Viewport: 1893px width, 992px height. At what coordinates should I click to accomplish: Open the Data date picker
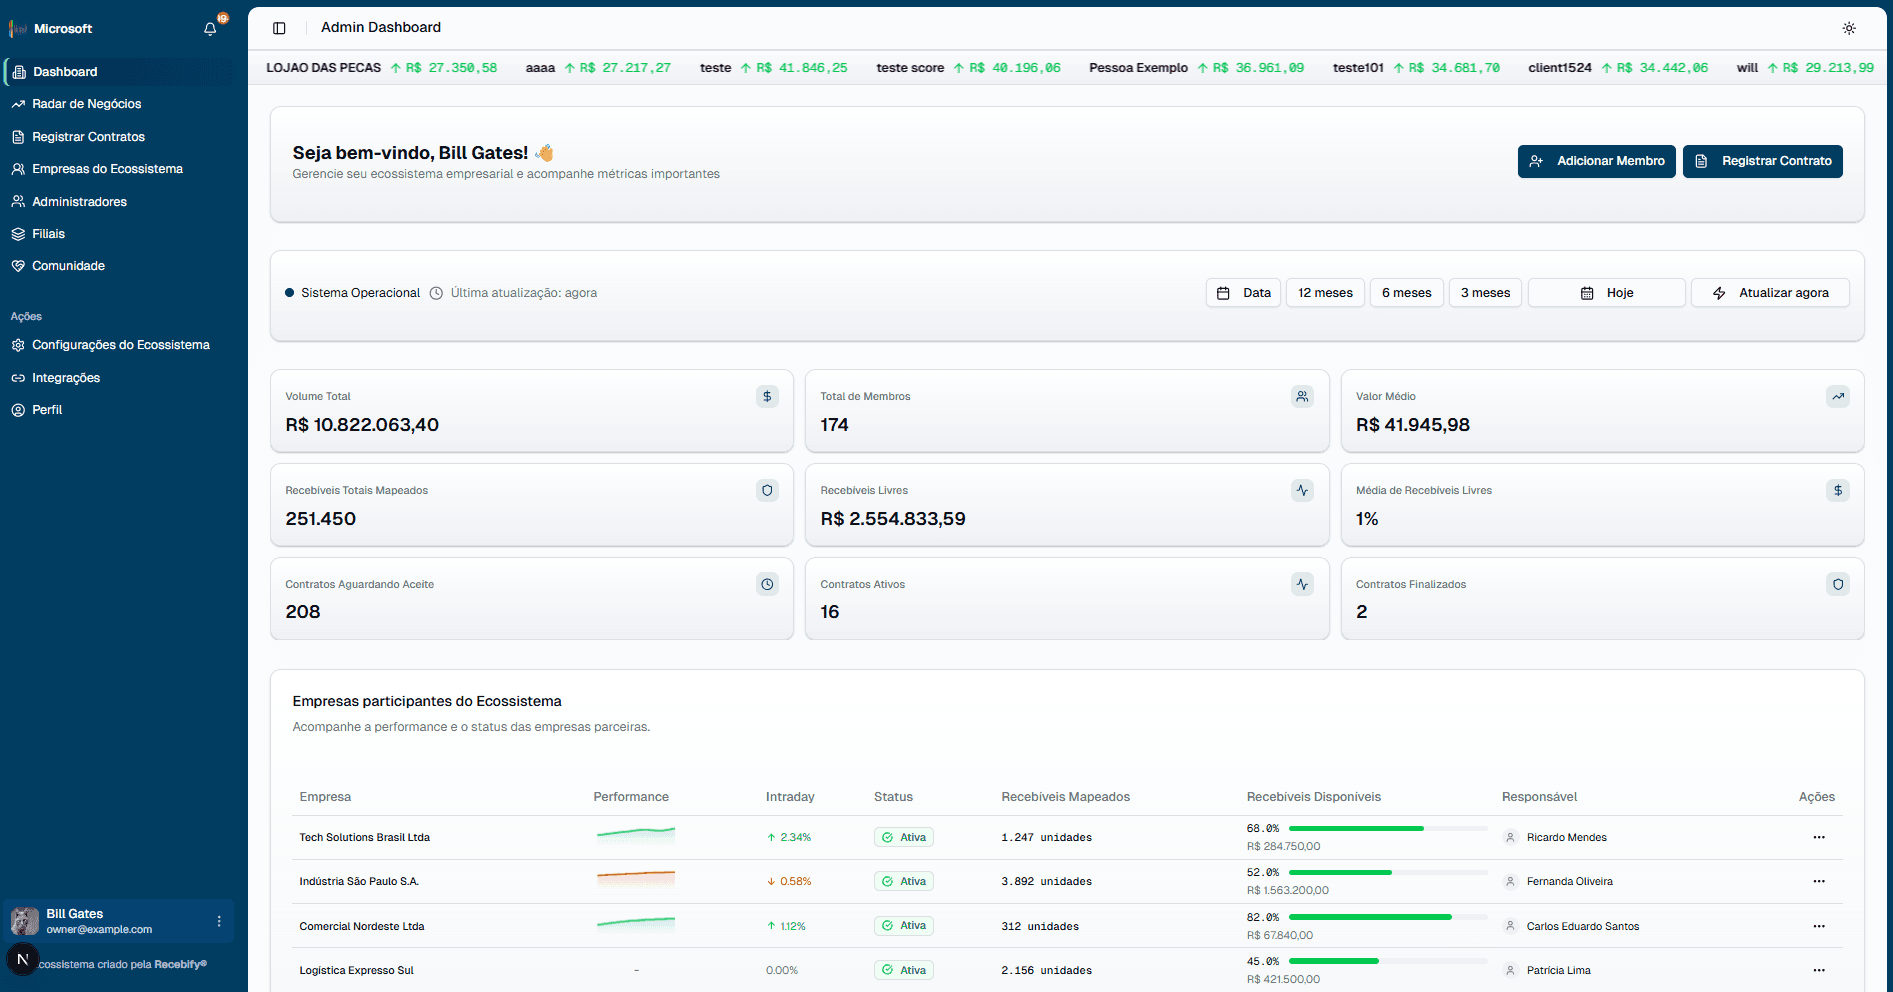(1243, 292)
